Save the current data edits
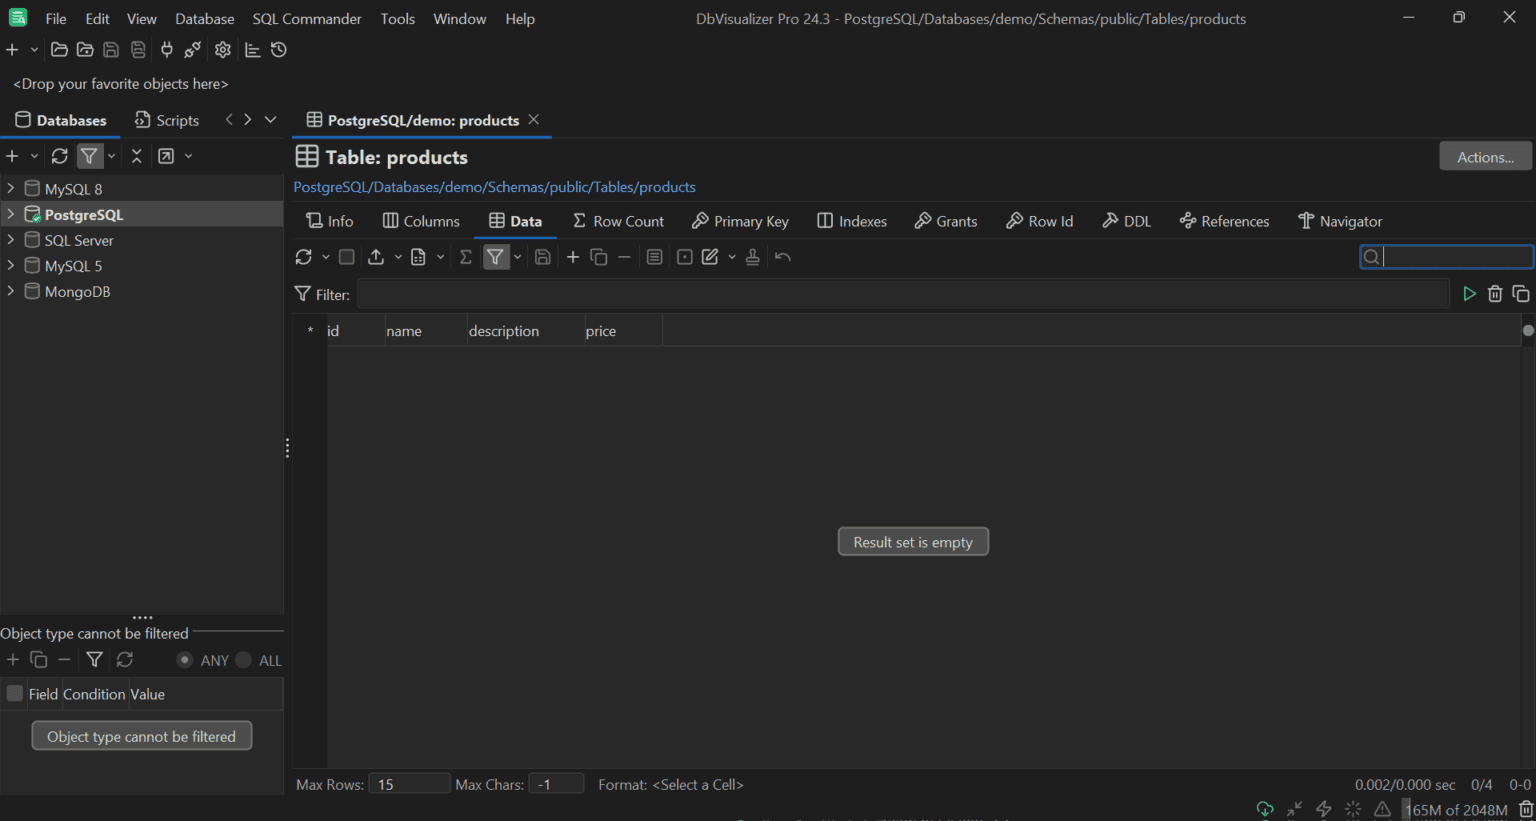 tap(542, 256)
